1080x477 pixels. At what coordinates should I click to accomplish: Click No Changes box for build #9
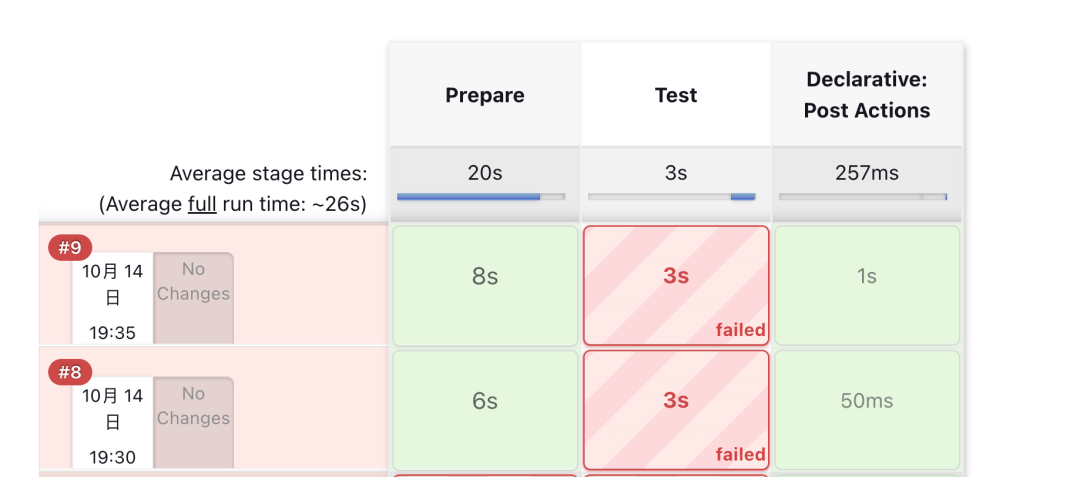click(194, 298)
